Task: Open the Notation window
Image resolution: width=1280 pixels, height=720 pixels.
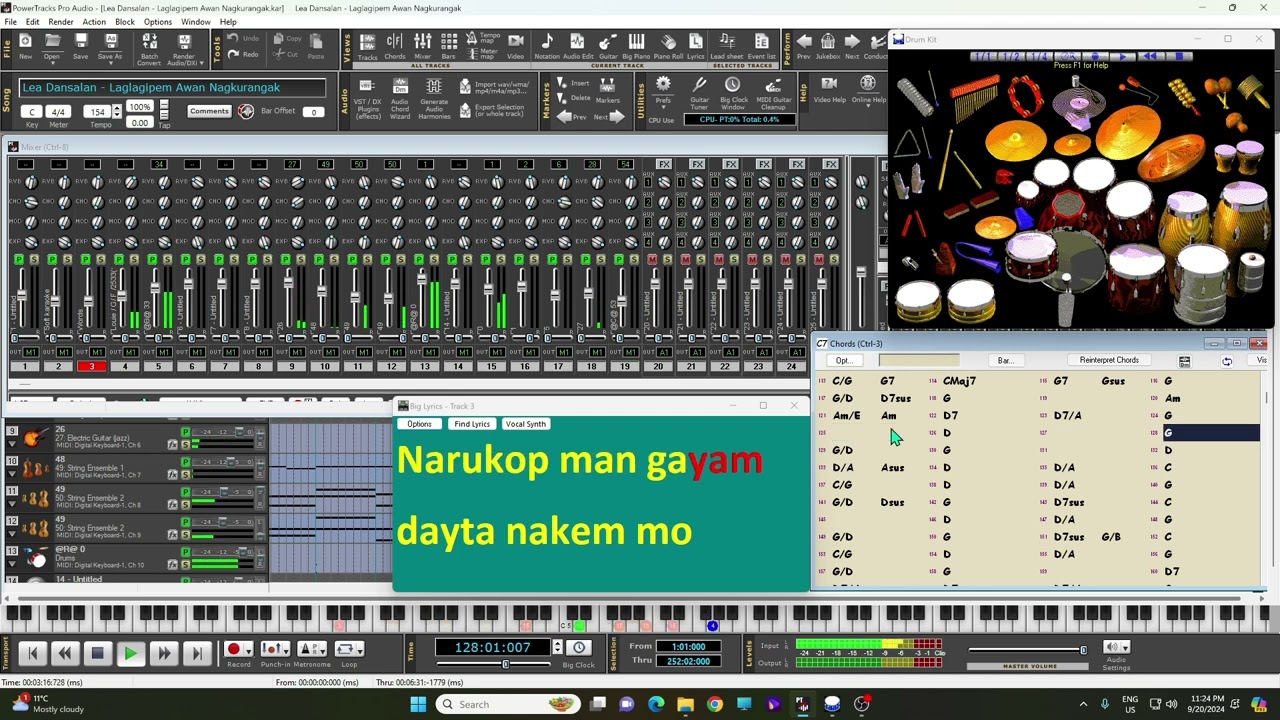Action: click(547, 46)
